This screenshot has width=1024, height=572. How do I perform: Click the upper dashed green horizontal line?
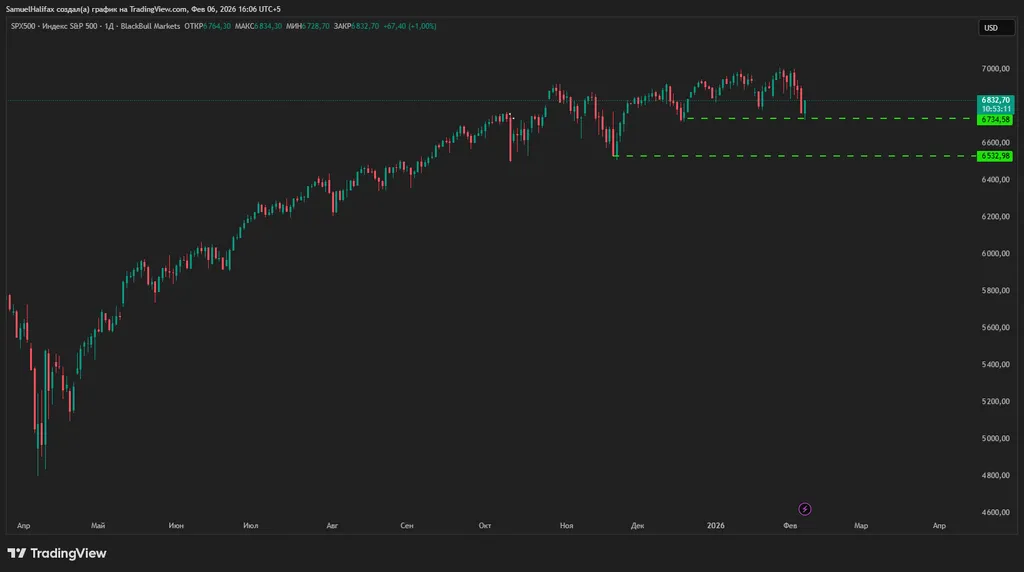[830, 119]
